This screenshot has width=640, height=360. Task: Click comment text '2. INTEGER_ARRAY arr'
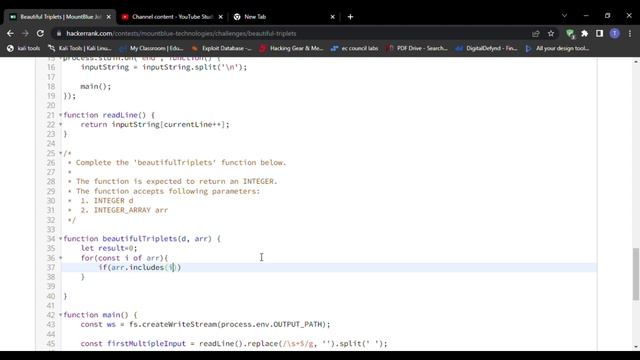pyautogui.click(x=124, y=210)
